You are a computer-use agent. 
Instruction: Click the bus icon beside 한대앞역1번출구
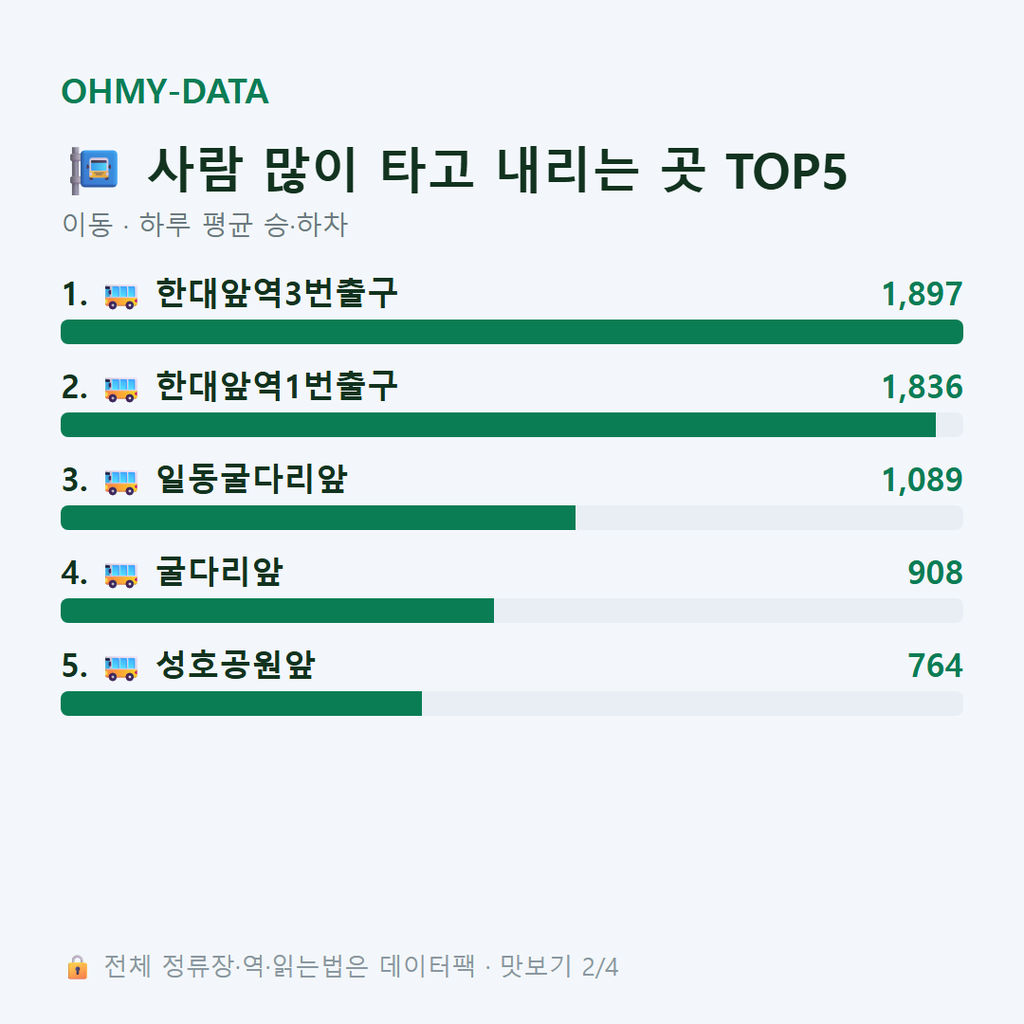tap(121, 389)
